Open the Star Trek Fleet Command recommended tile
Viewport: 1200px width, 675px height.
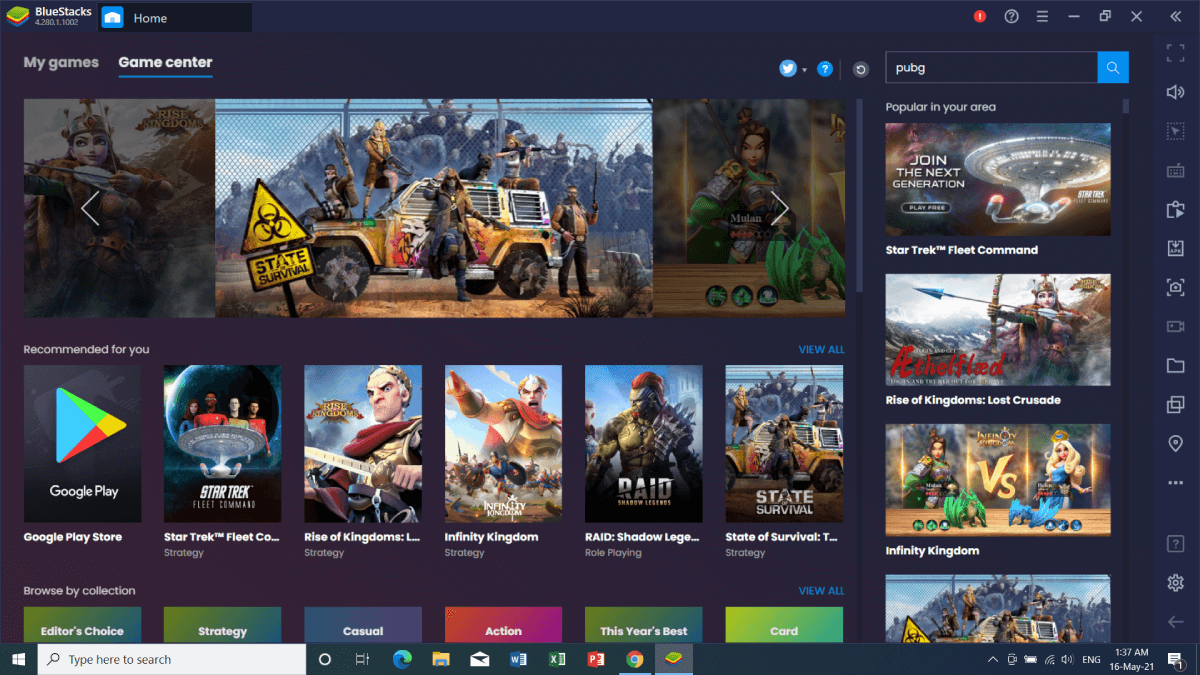pyautogui.click(x=222, y=444)
